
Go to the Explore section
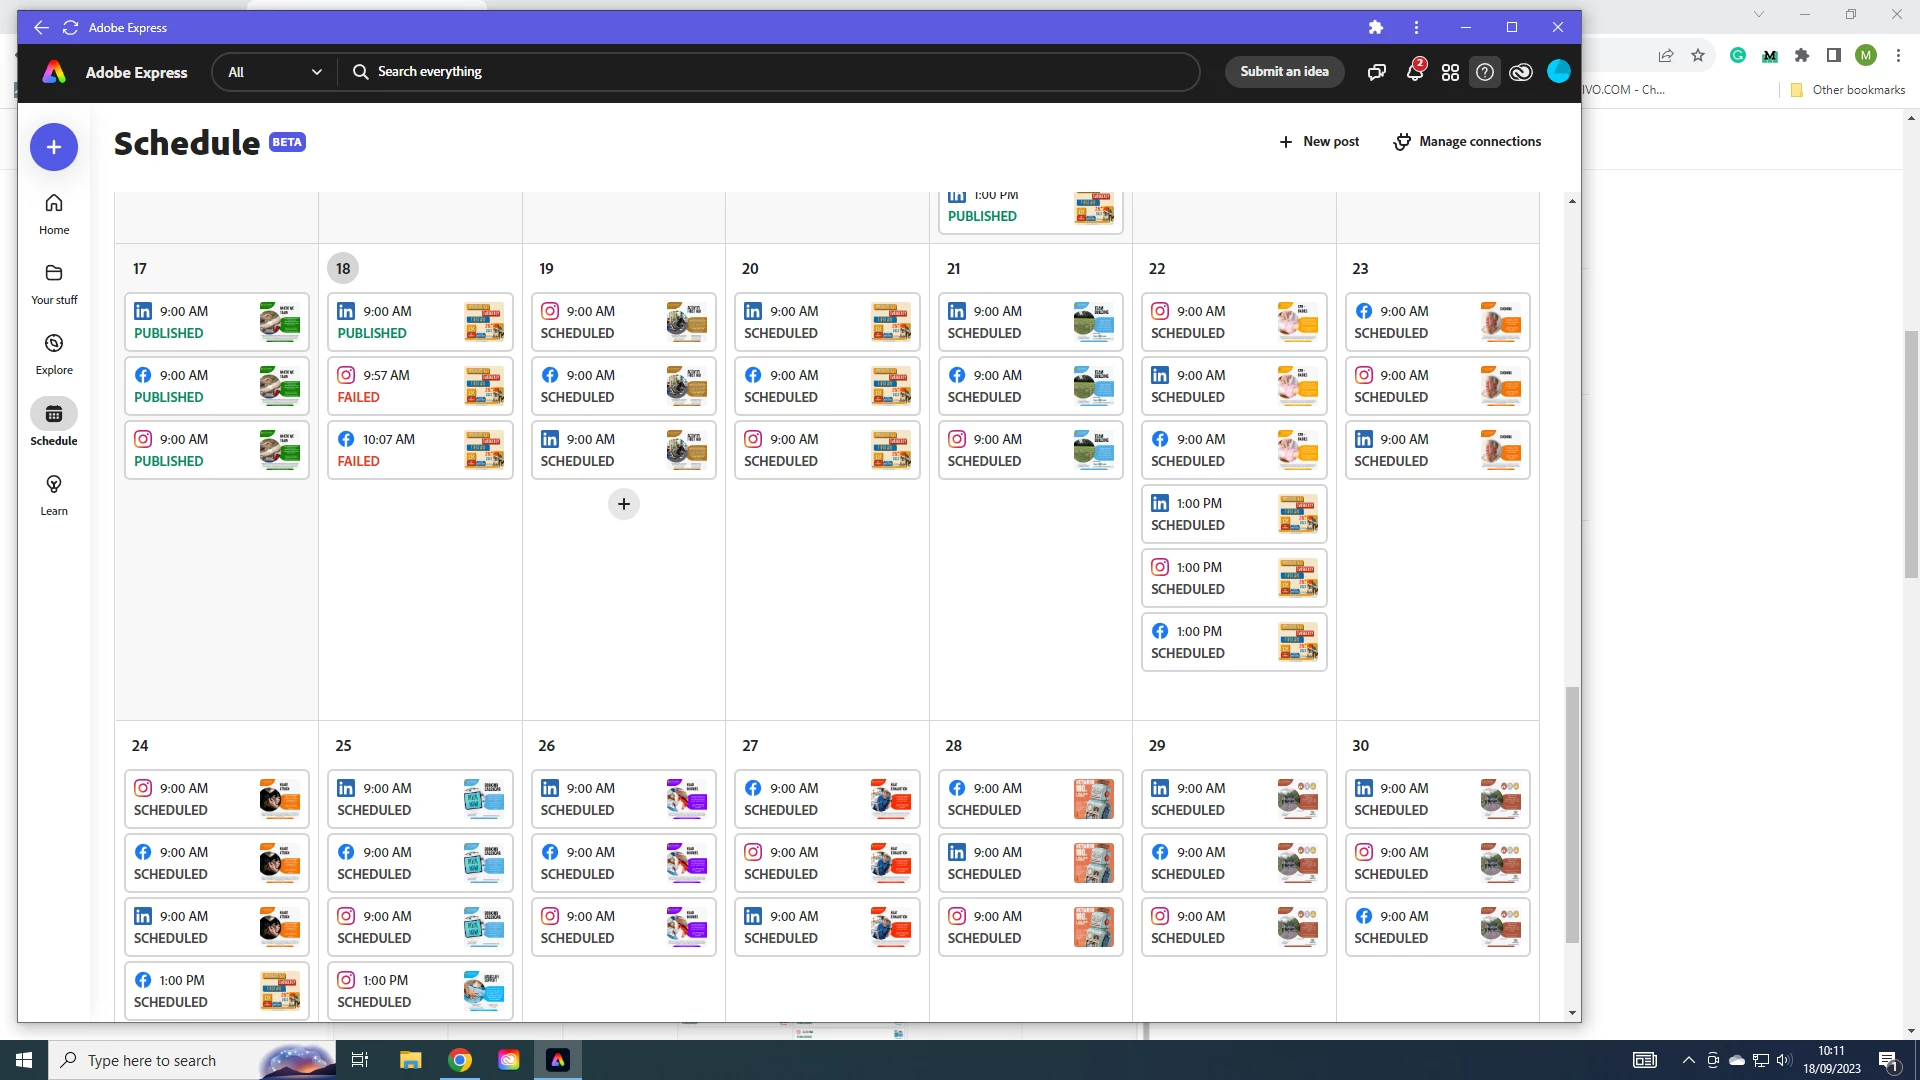click(x=54, y=354)
